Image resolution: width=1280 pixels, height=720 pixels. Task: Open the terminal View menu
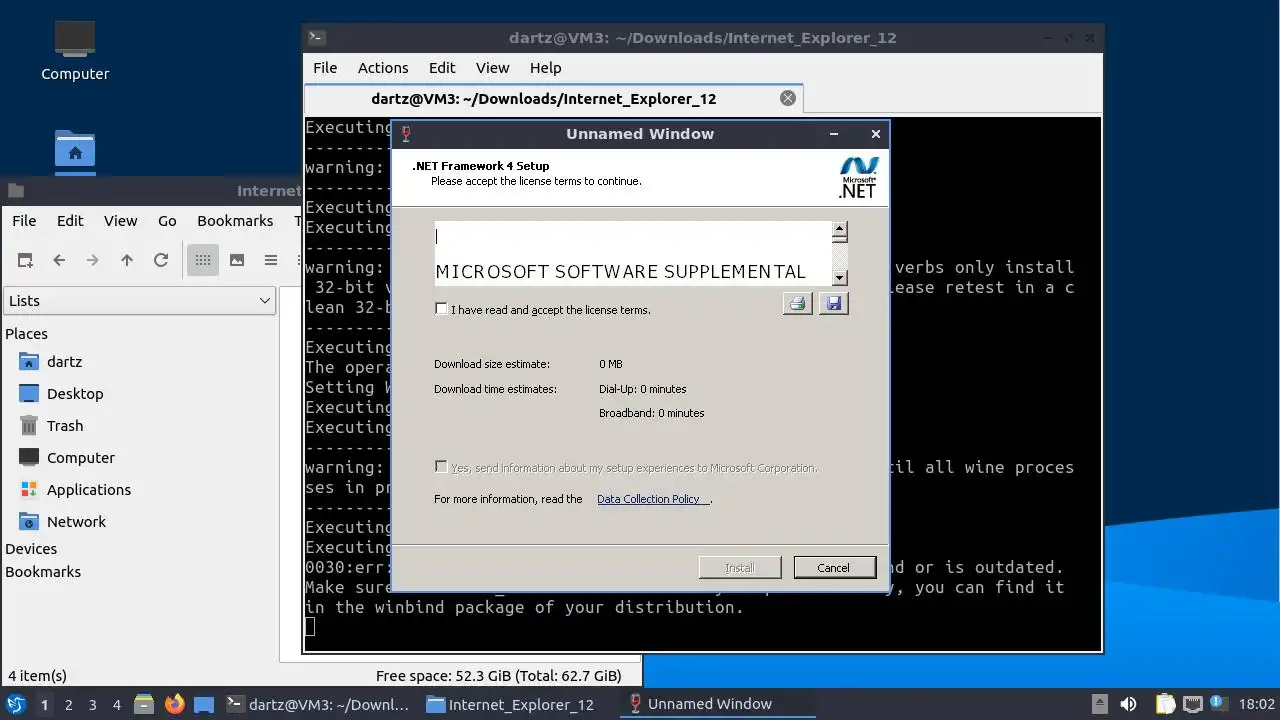pos(492,68)
